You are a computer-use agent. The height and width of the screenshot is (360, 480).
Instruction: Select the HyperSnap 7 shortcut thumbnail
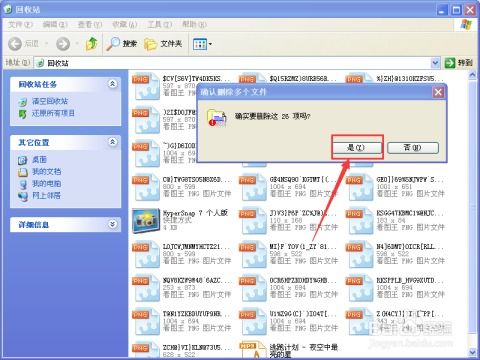146,220
